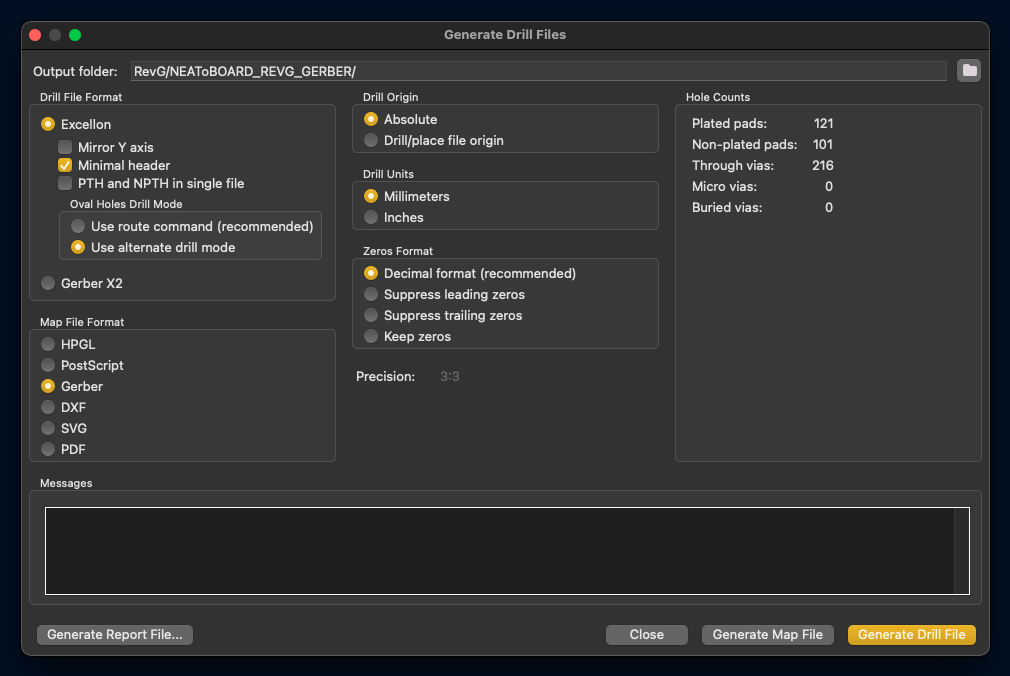Viewport: 1010px width, 676px height.
Task: Click the Through vias count 216
Action: coord(823,166)
